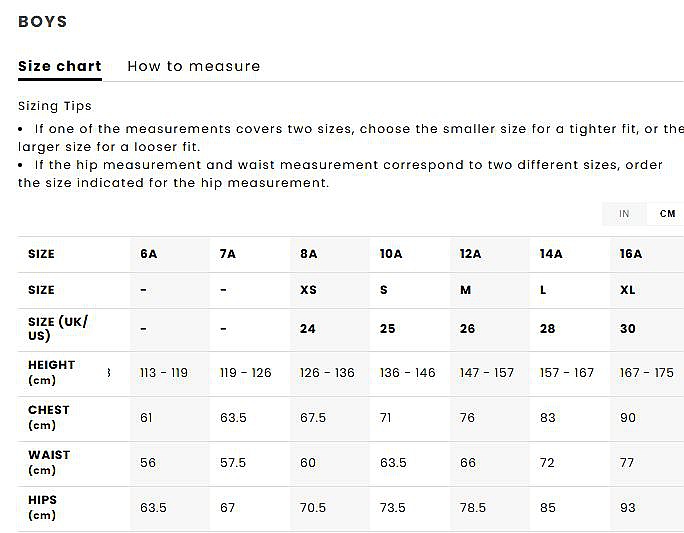Viewport: 684px width, 533px height.
Task: Click the CHEST (cm) row label
Action: 49,417
